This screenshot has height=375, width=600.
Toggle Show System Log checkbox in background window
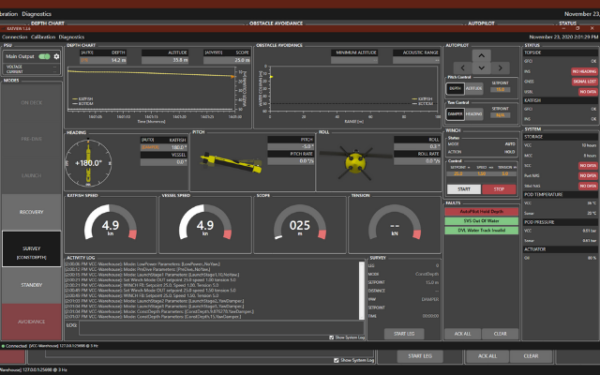(336, 360)
